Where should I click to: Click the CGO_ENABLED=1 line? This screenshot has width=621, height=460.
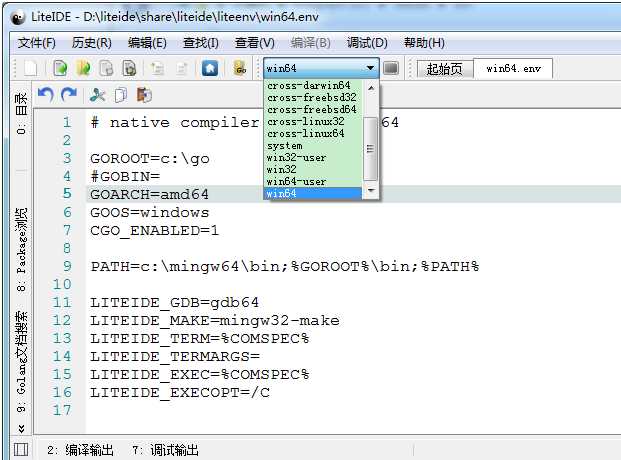(154, 230)
